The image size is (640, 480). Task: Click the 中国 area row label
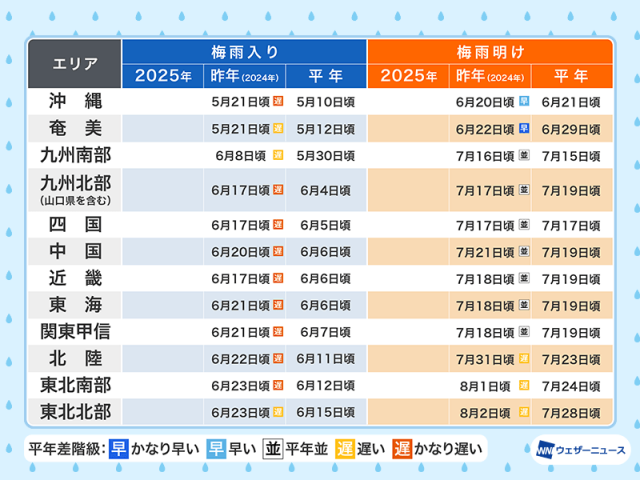[x=75, y=251]
